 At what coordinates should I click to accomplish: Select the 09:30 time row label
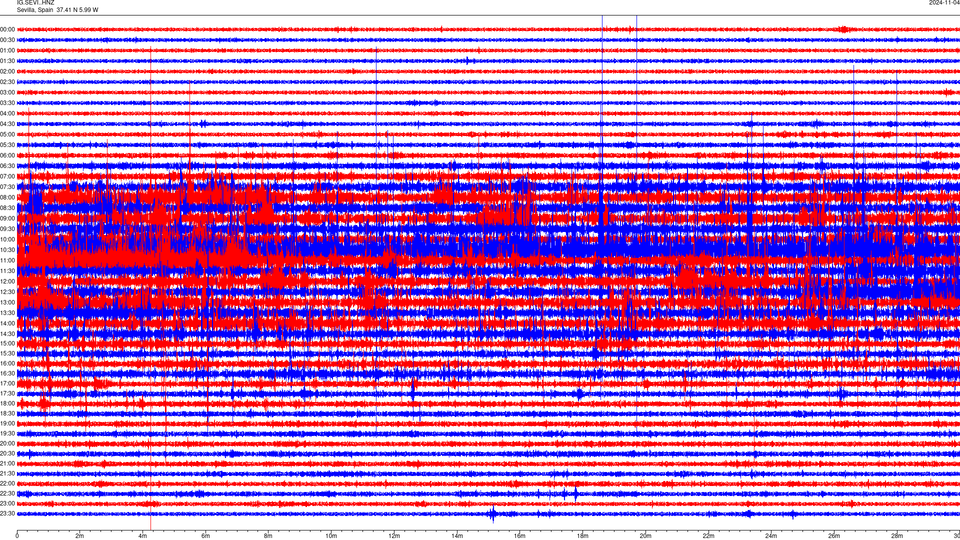tap(7, 228)
